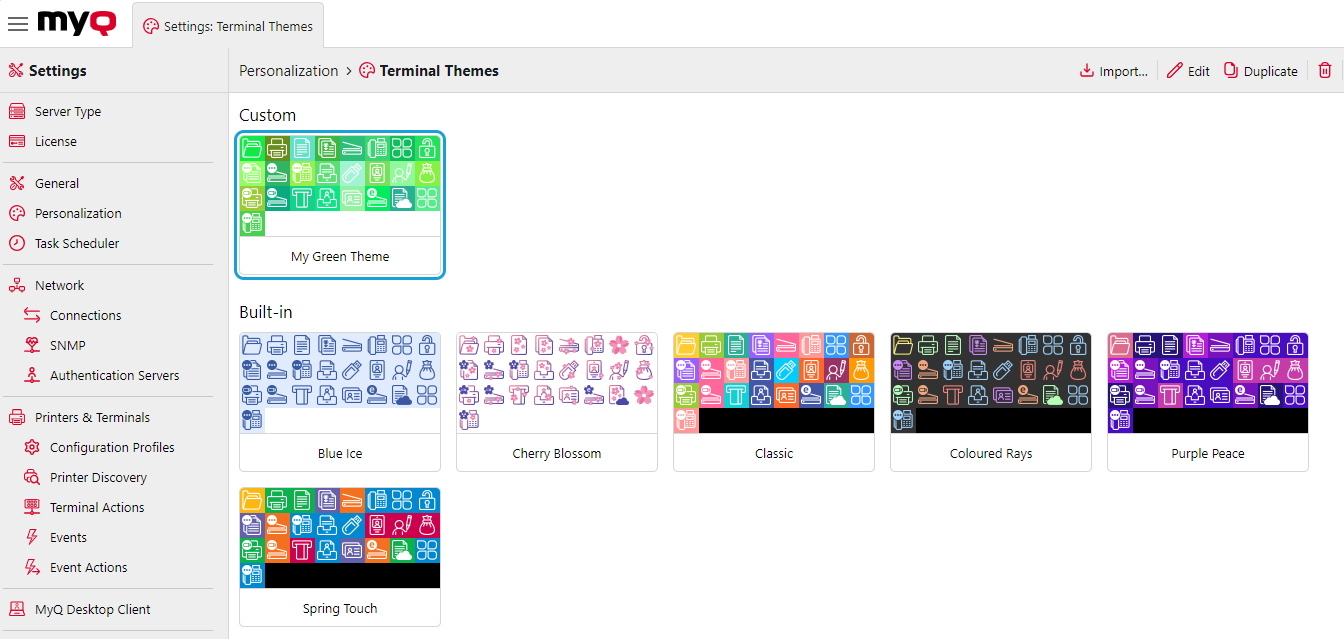Click the Task Scheduler clock icon
The height and width of the screenshot is (639, 1344).
pos(16,243)
